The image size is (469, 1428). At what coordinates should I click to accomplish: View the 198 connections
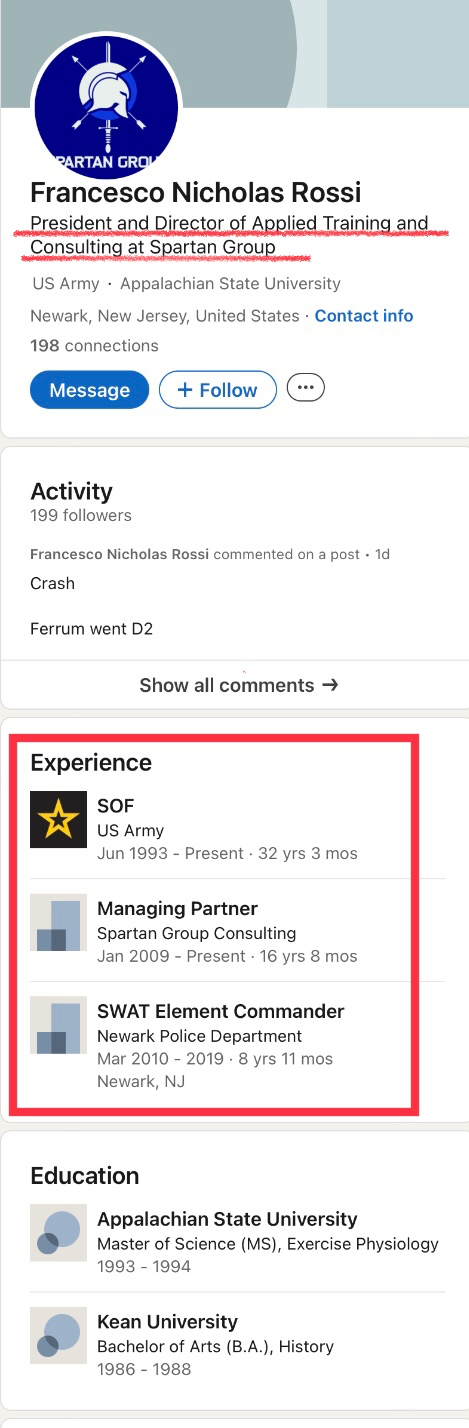94,345
